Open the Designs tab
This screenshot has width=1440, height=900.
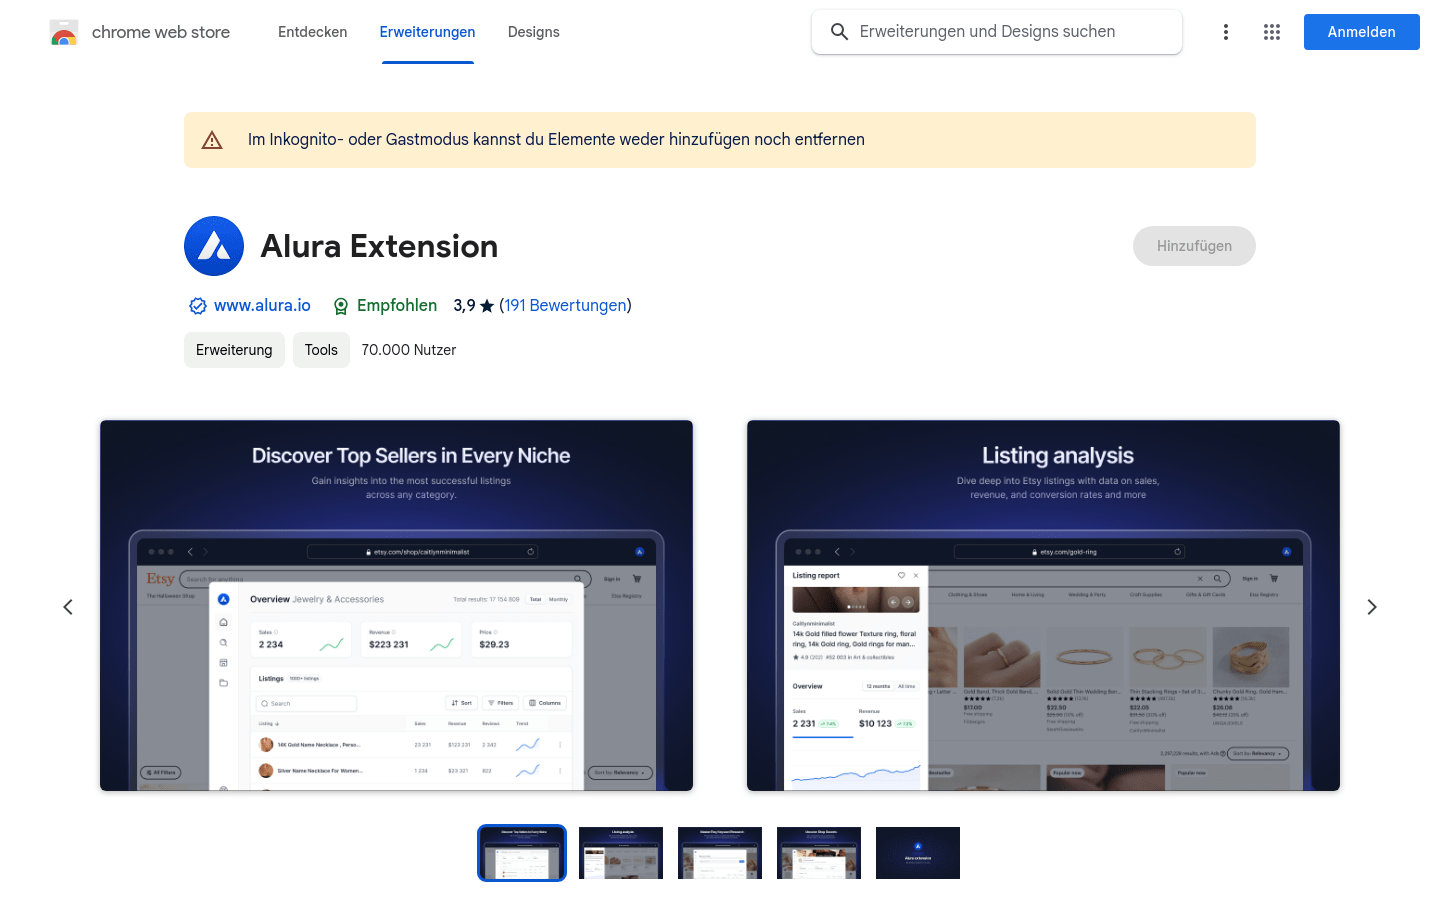533,31
